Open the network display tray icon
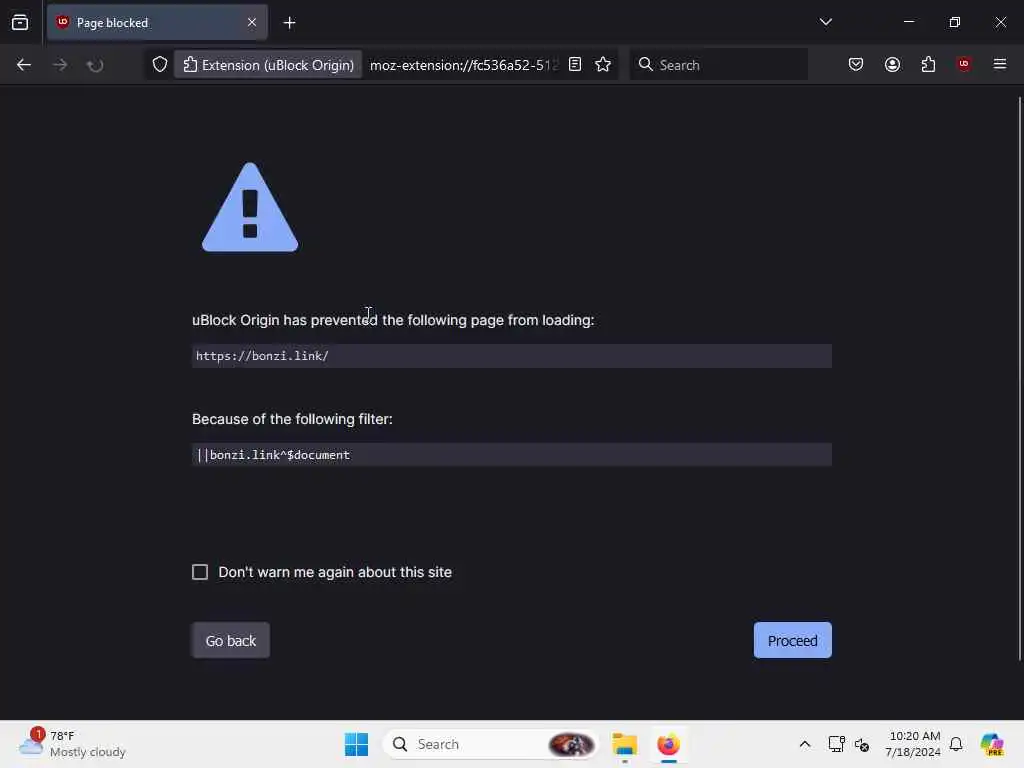The height and width of the screenshot is (768, 1024). (x=836, y=744)
